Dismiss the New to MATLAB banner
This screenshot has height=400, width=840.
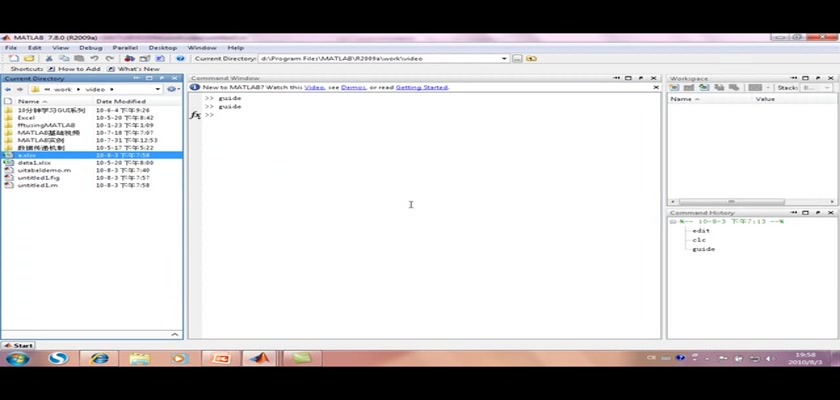point(656,87)
